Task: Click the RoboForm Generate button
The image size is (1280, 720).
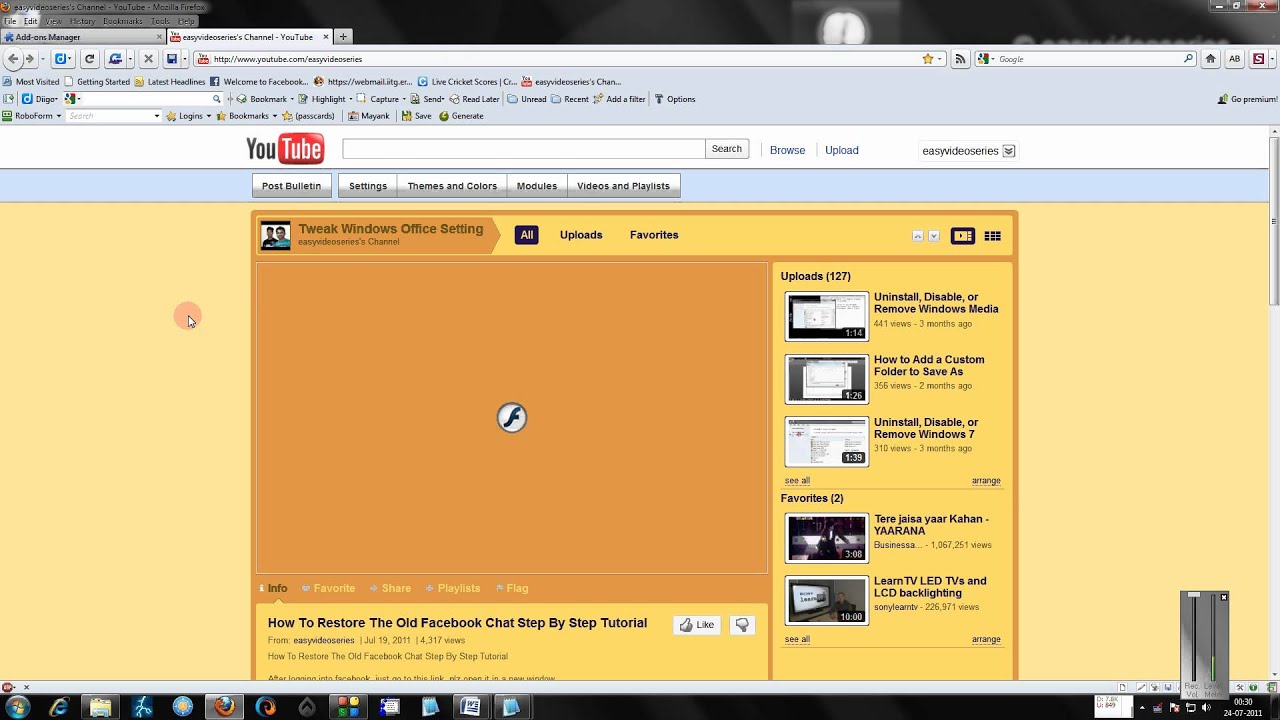Action: [x=459, y=116]
